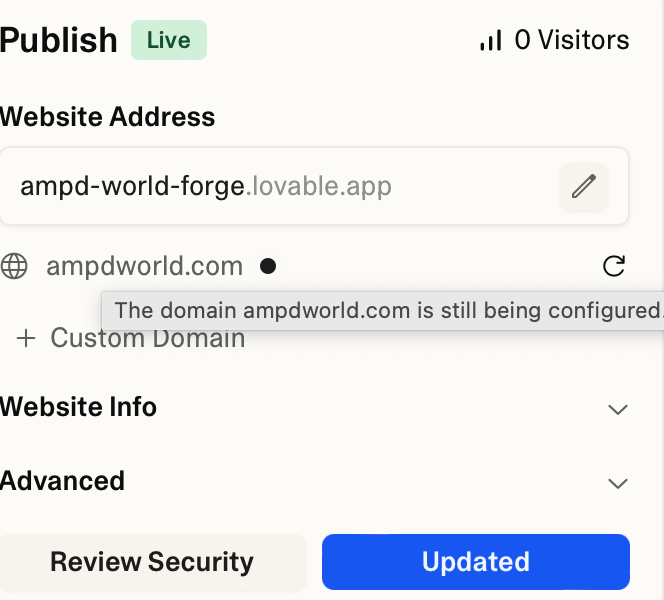Viewport: 664px width, 600px height.
Task: Click the plus icon for Custom Domain
Action: pos(26,338)
